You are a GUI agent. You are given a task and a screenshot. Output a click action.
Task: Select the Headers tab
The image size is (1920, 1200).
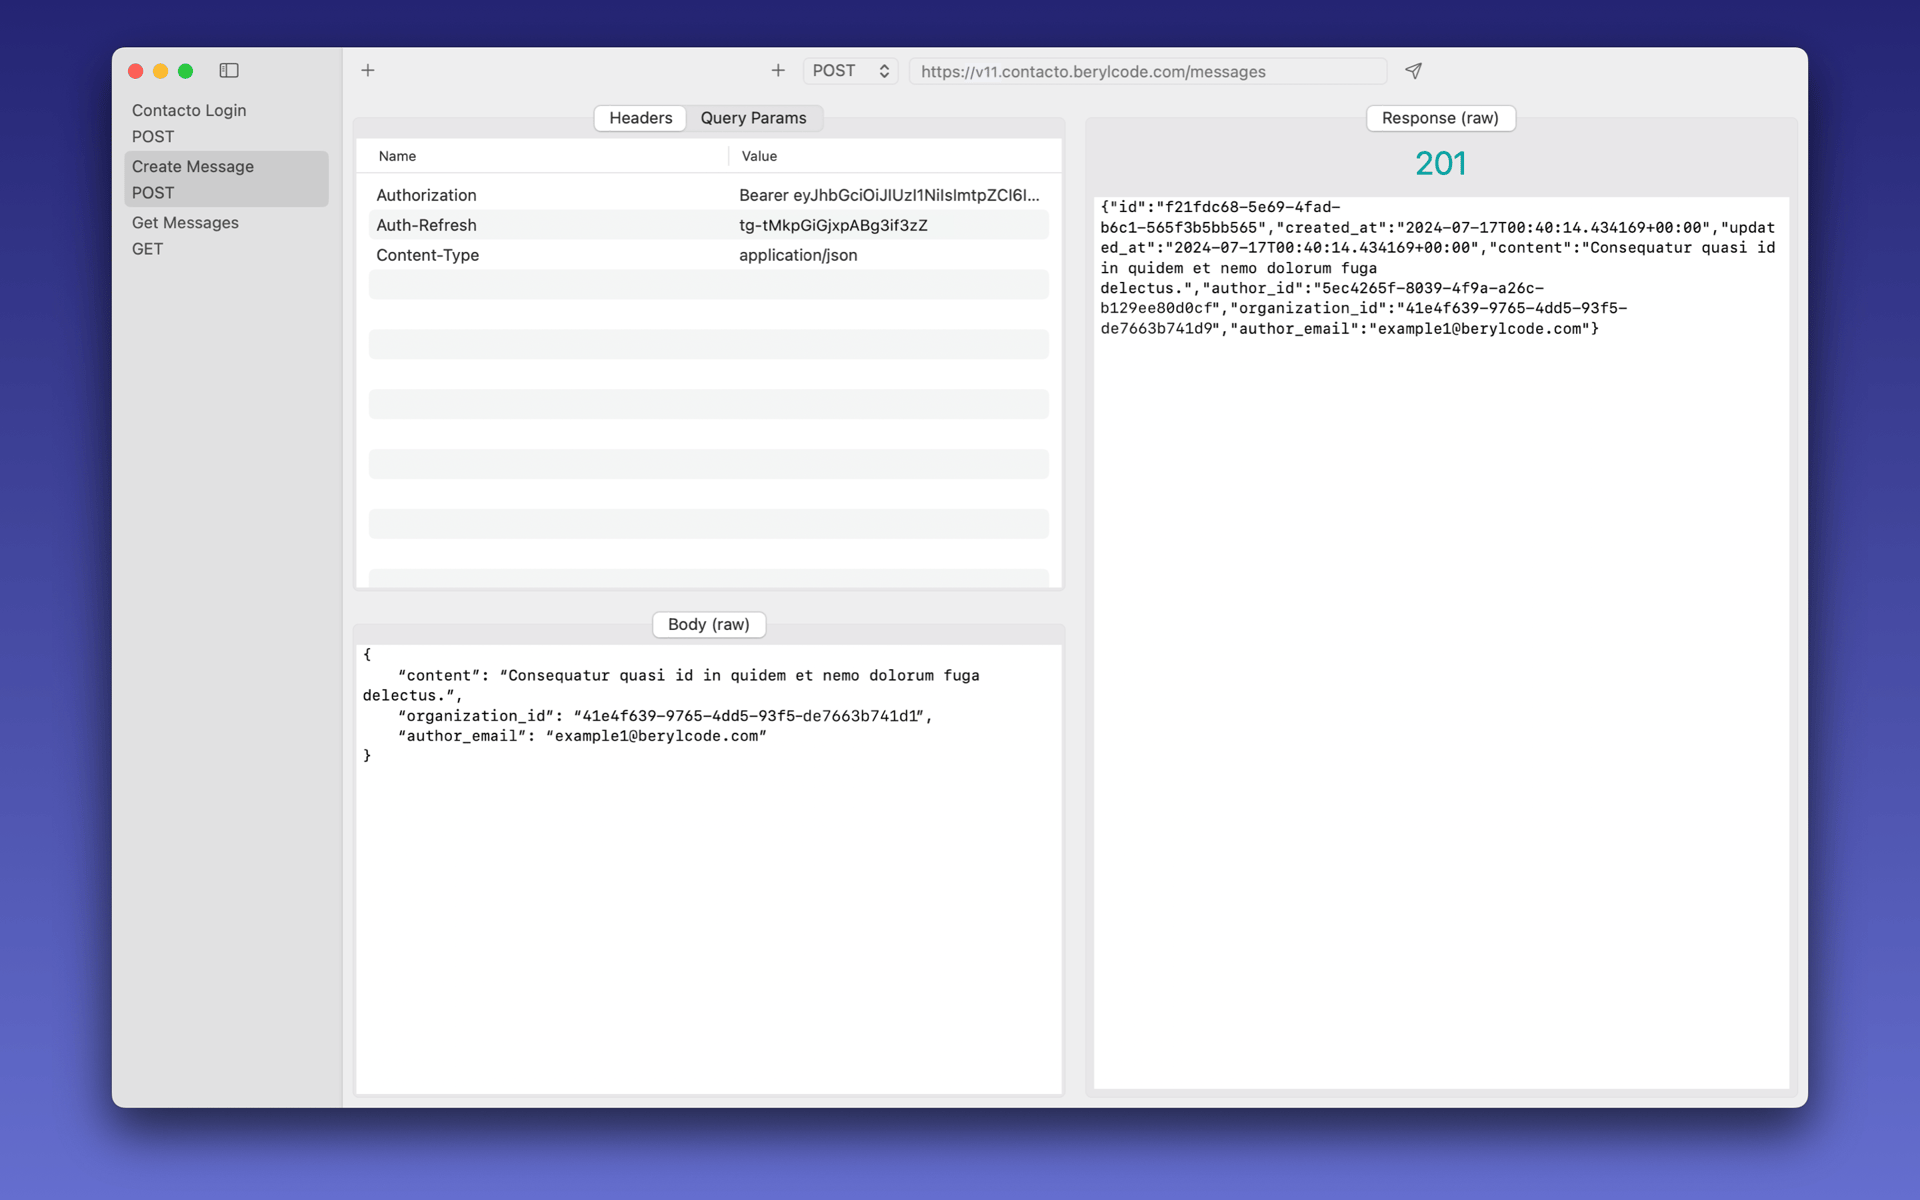[x=640, y=118]
